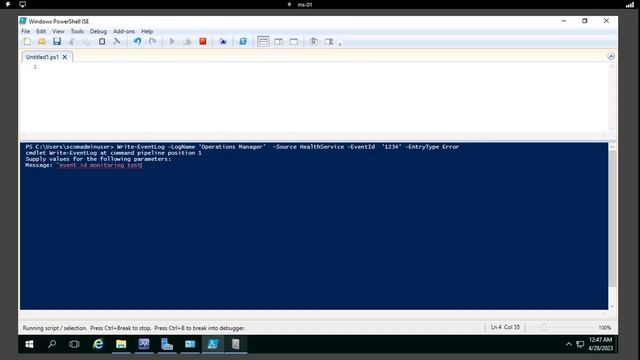640x360 pixels.
Task: Click the Message input text in the console
Action: [100, 165]
